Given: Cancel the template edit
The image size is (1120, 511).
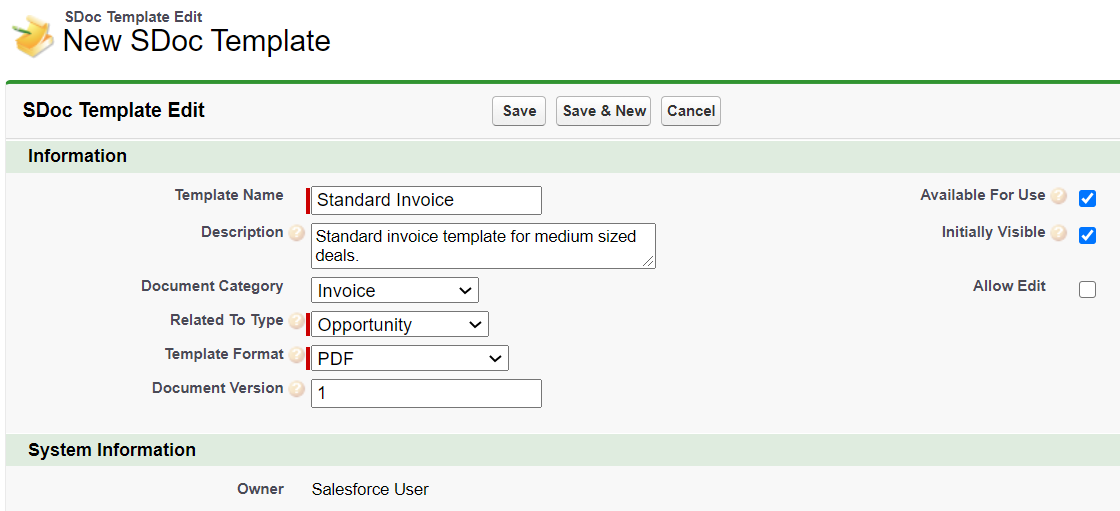Looking at the screenshot, I should 691,111.
